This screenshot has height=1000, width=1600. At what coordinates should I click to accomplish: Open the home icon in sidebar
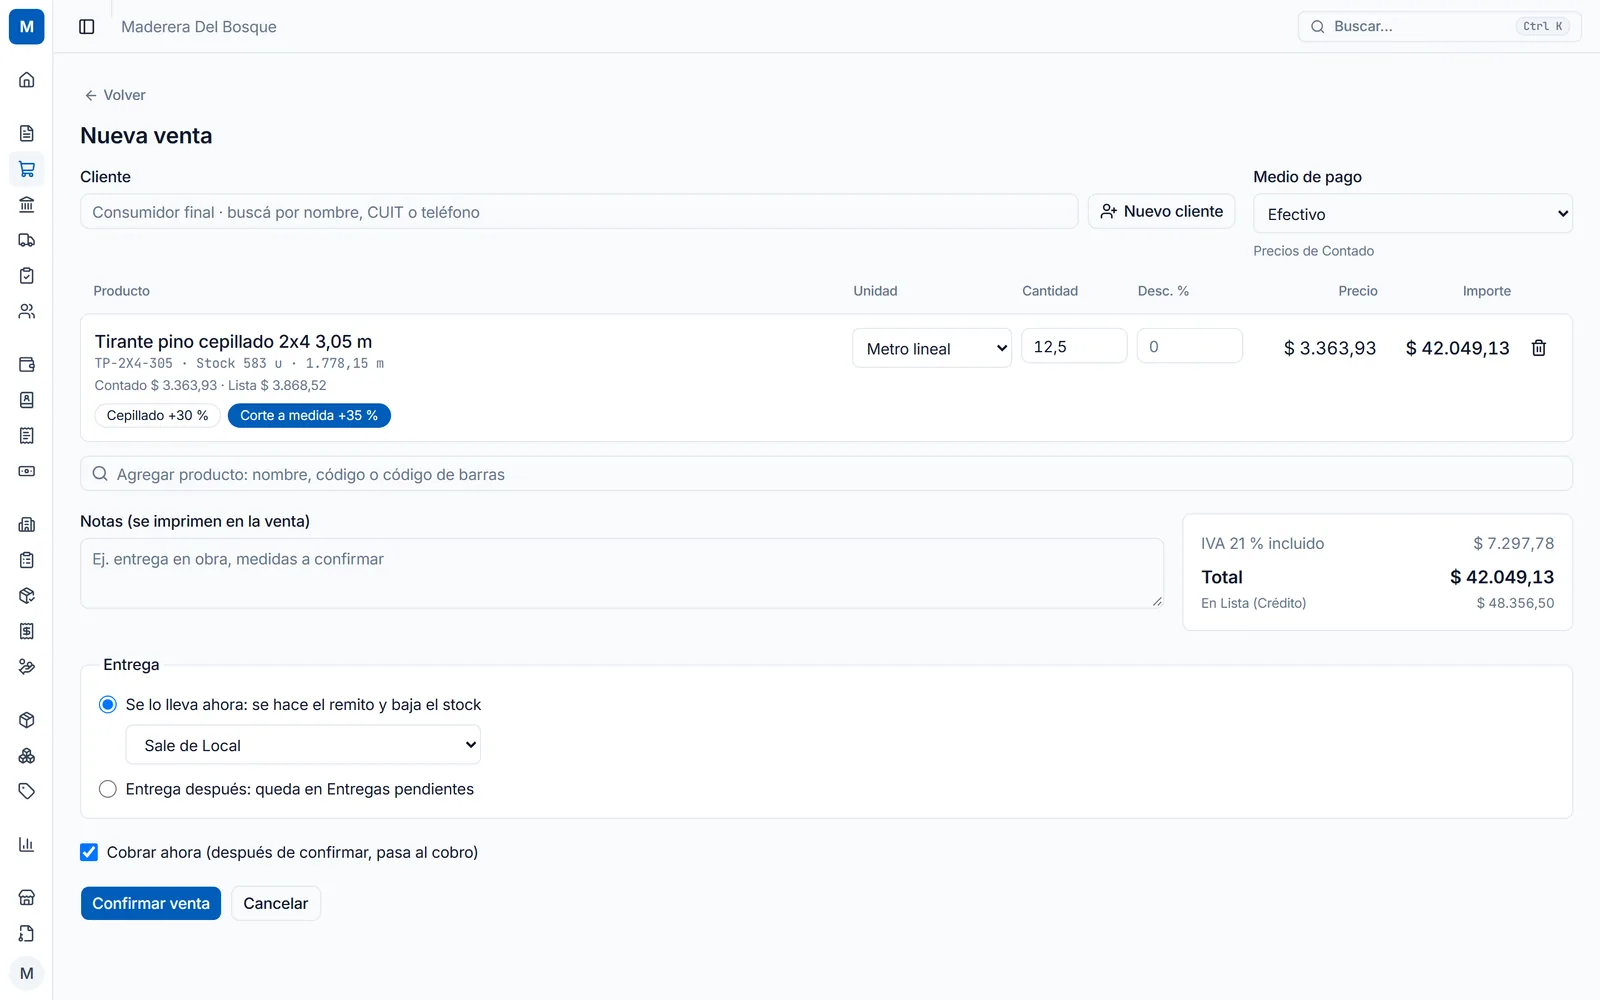[x=27, y=80]
